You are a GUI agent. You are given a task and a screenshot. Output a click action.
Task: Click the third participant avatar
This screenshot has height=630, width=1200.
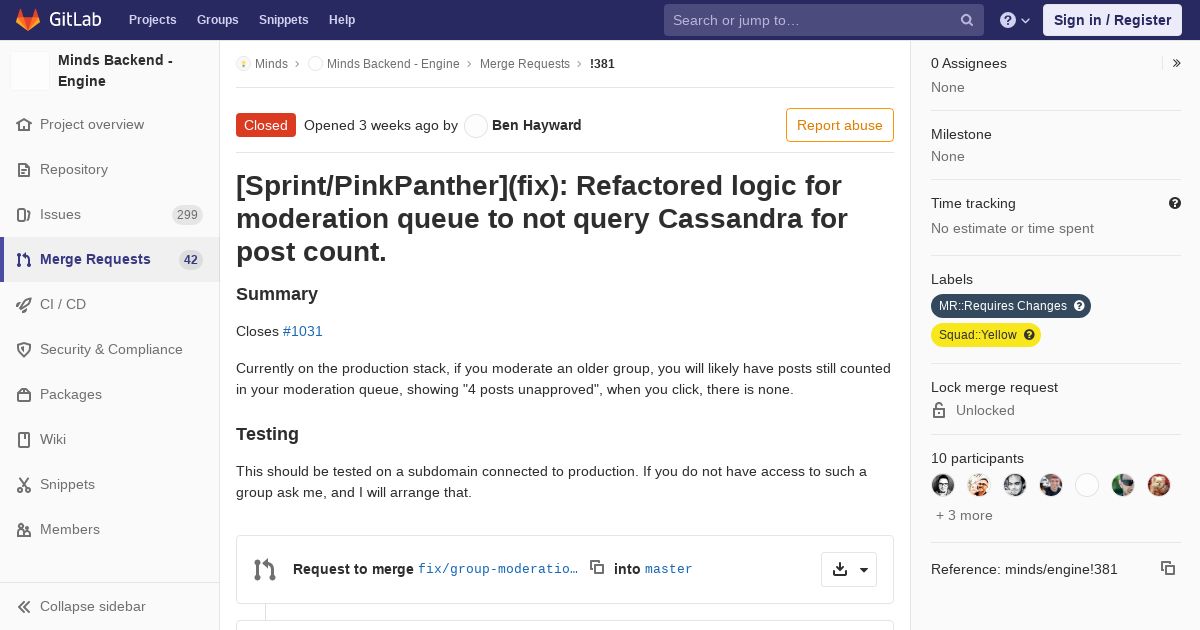pos(1015,485)
